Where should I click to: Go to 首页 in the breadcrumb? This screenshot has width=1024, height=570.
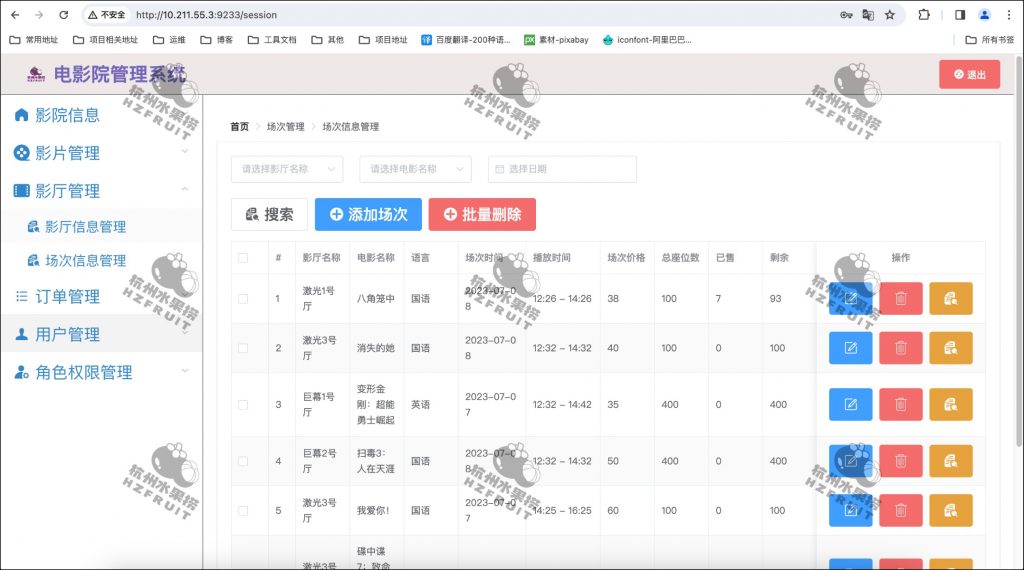pyautogui.click(x=240, y=127)
